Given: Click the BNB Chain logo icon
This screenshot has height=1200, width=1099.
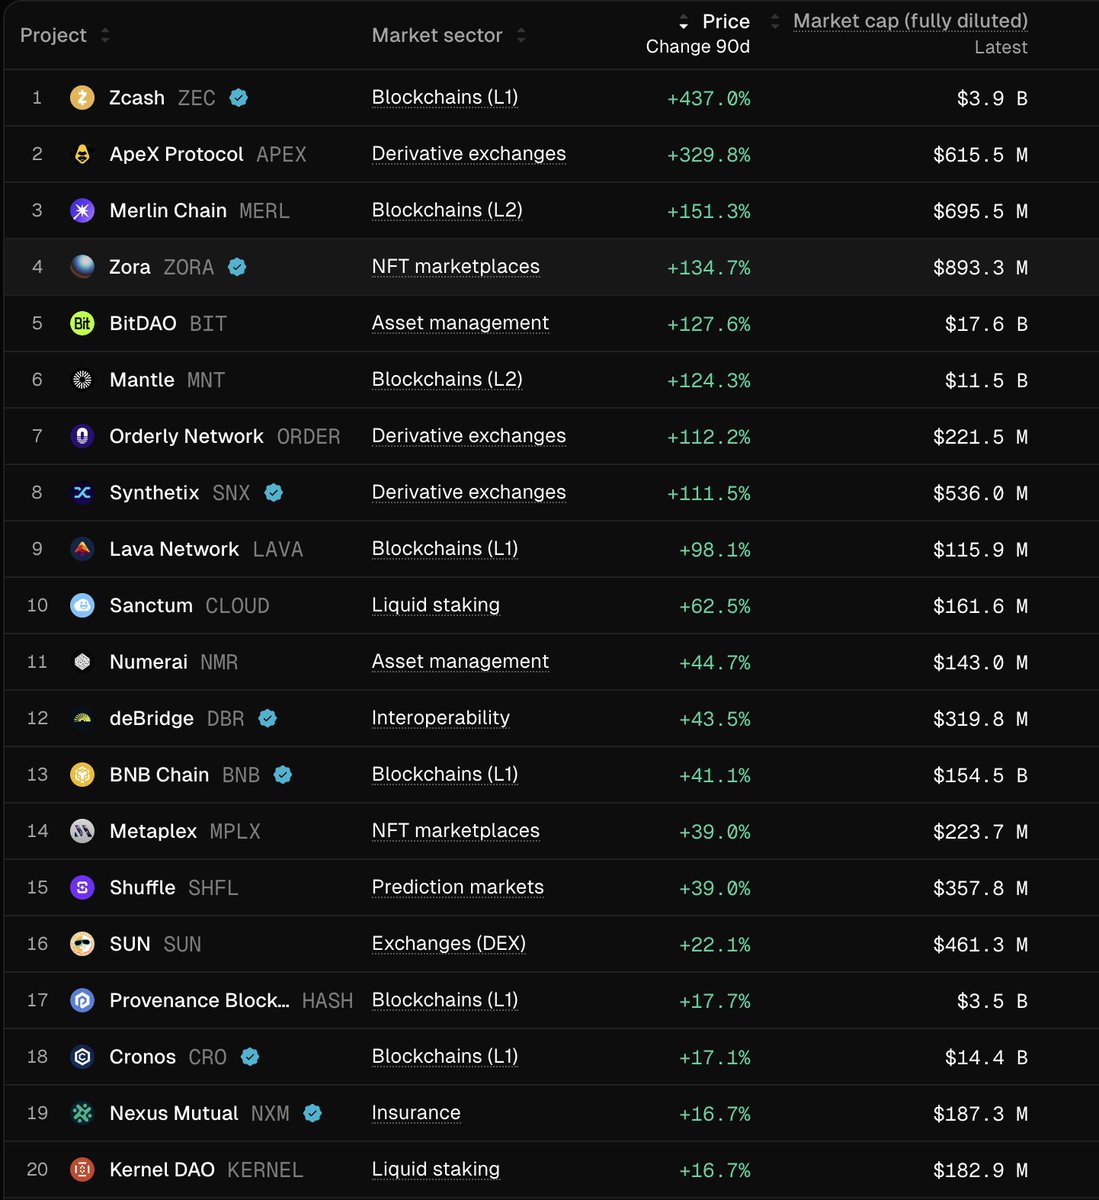Looking at the screenshot, I should coord(82,775).
